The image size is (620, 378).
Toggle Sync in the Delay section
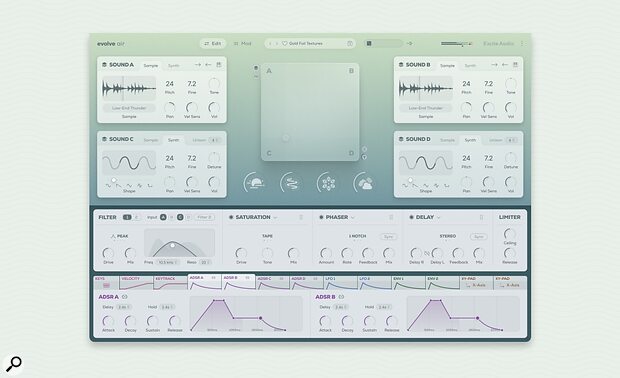pos(478,236)
